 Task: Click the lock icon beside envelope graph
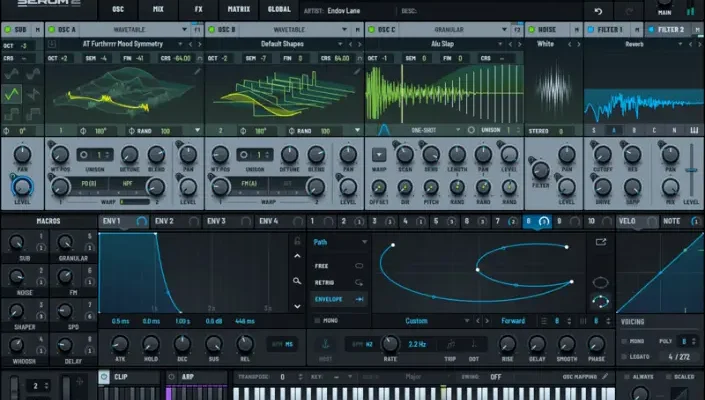pyautogui.click(x=297, y=243)
